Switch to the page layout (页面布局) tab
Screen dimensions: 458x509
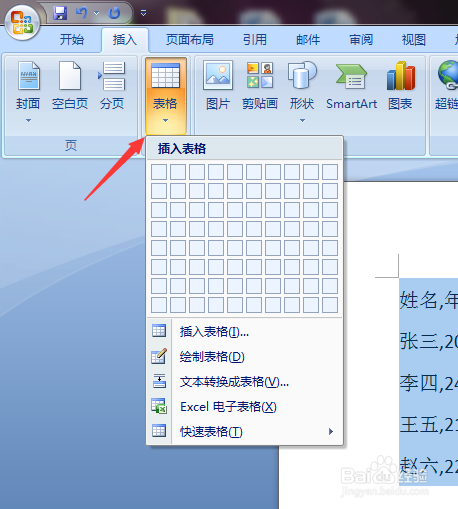click(x=190, y=40)
